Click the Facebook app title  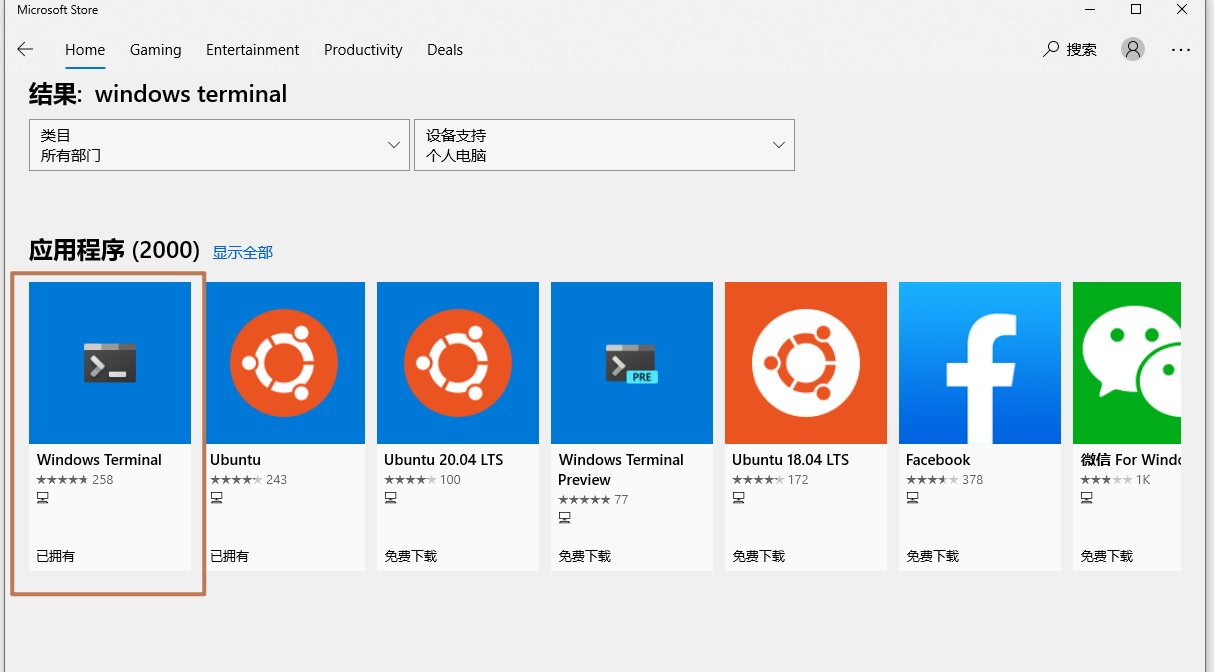point(938,460)
